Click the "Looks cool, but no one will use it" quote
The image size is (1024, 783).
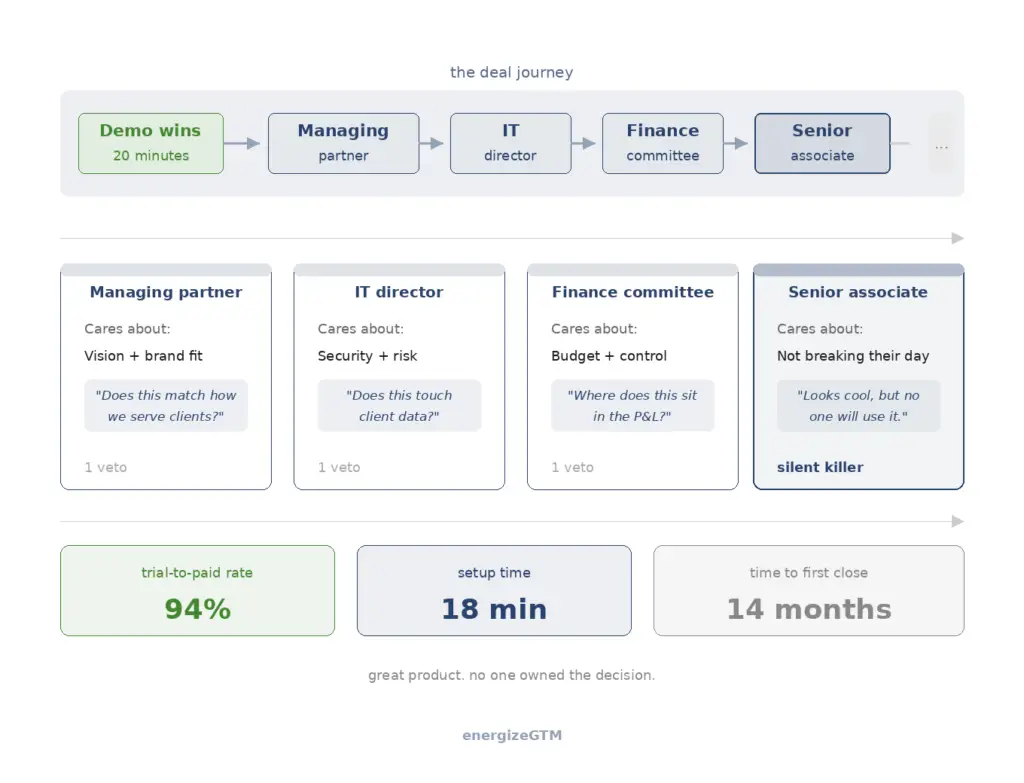click(858, 406)
